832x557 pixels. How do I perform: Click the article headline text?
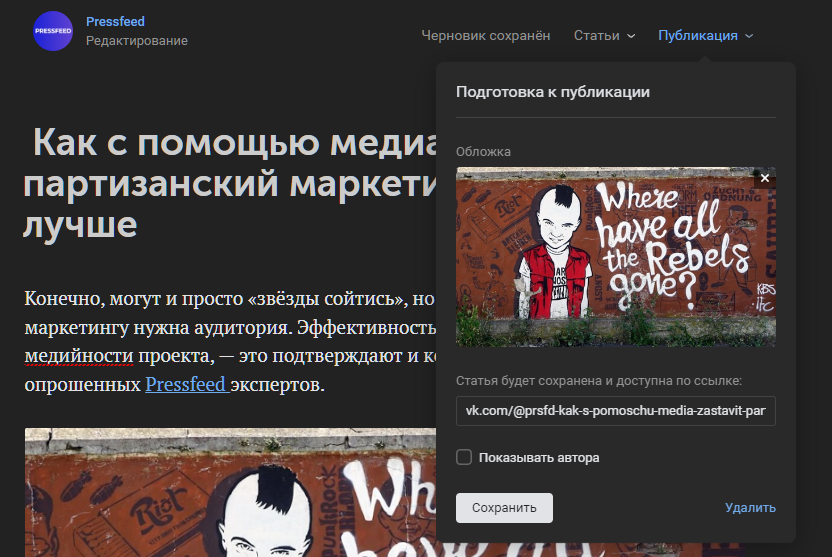[230, 184]
